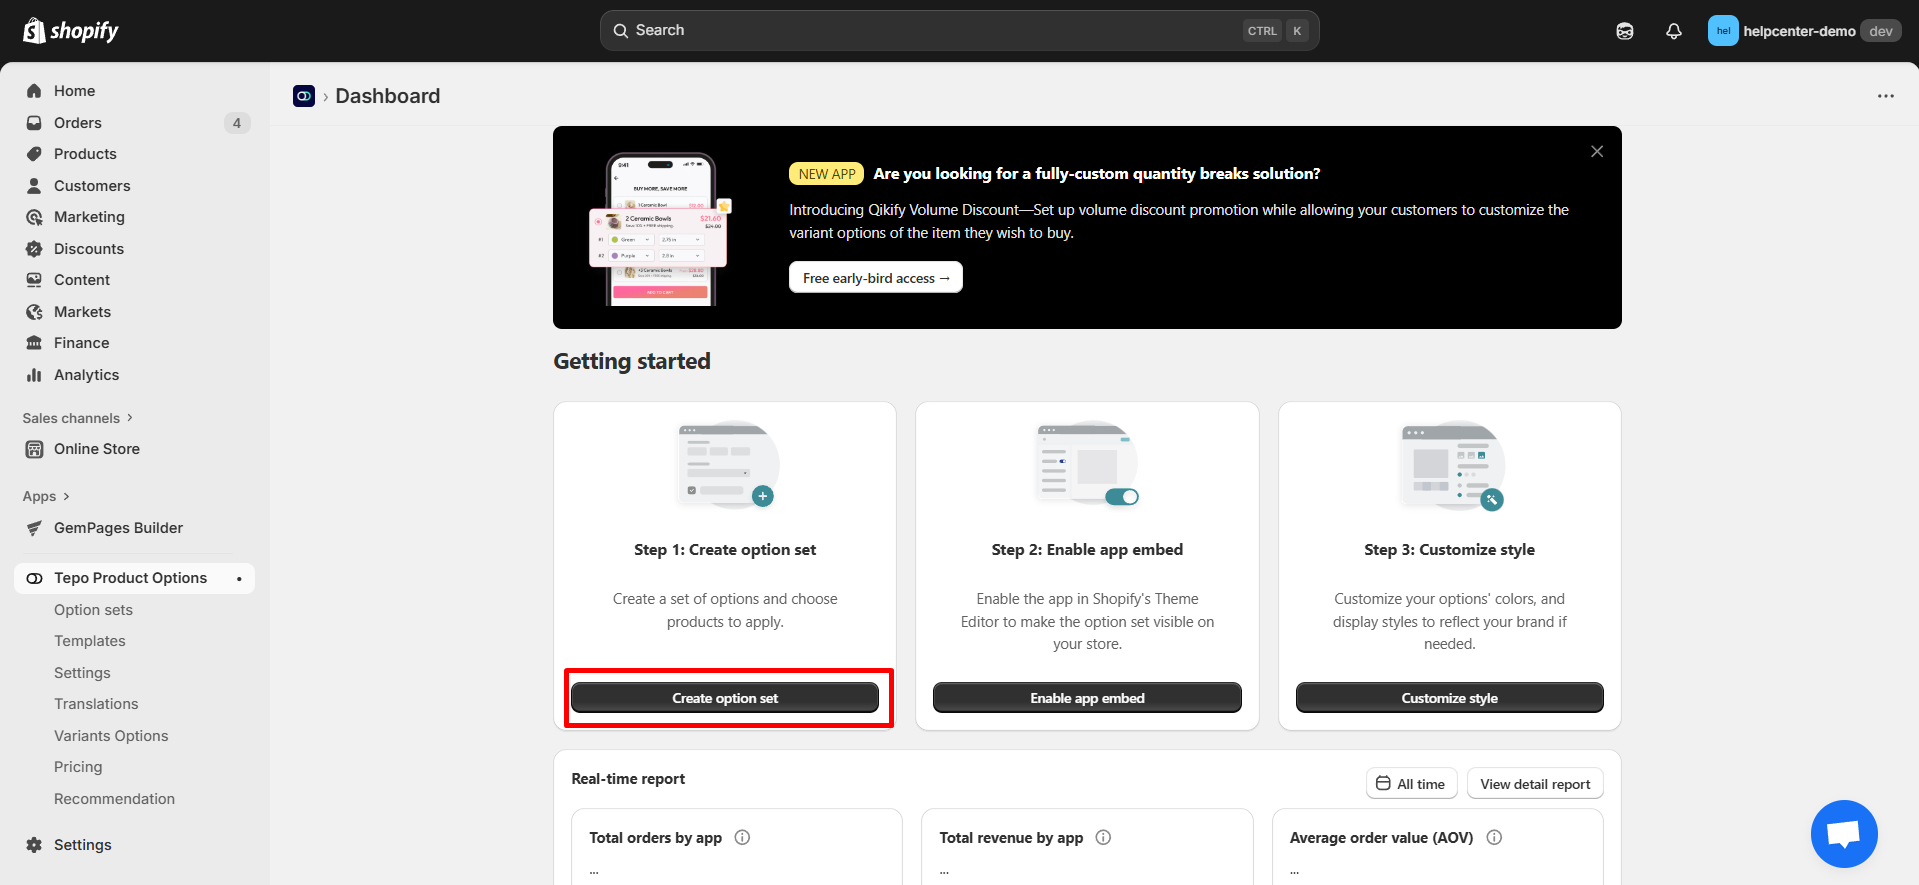Go to Tepo app Settings submenu
Image resolution: width=1919 pixels, height=885 pixels.
(x=82, y=673)
